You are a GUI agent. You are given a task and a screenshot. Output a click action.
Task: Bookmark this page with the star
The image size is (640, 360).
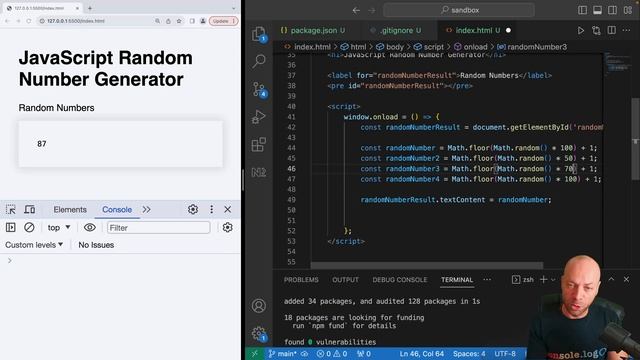pyautogui.click(x=179, y=21)
